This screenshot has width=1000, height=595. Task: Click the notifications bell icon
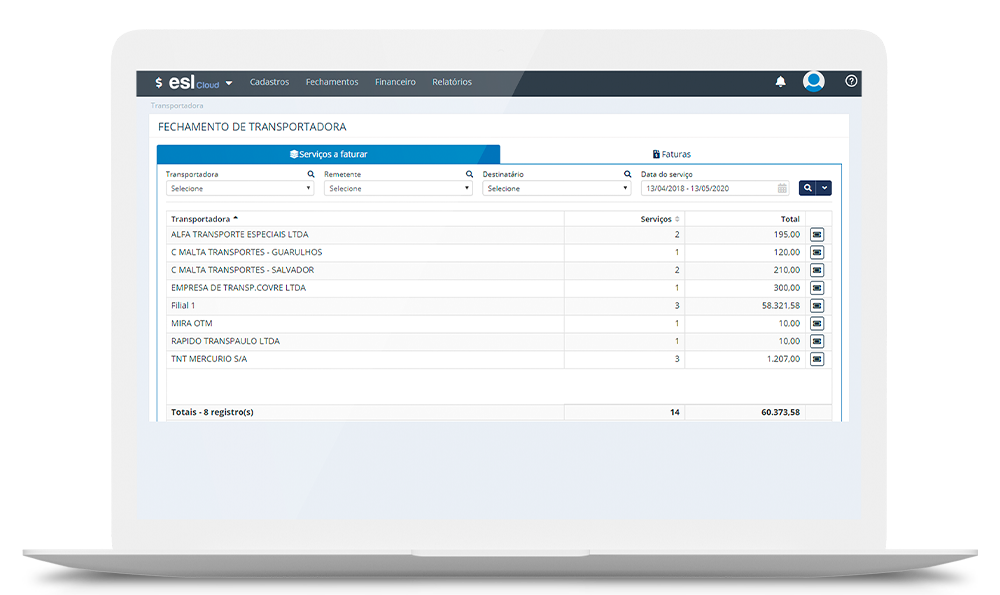pyautogui.click(x=781, y=82)
